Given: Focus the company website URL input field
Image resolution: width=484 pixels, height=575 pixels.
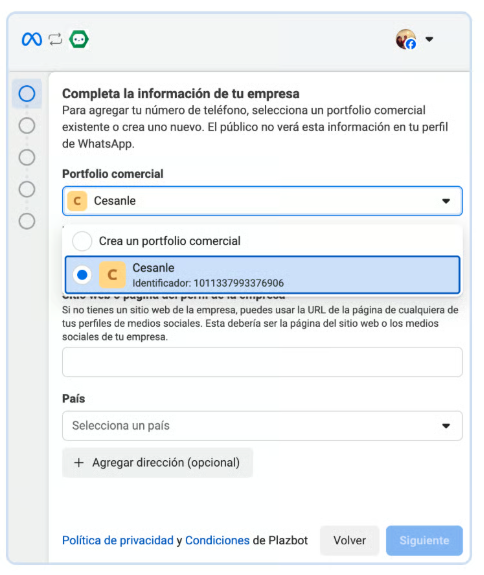Looking at the screenshot, I should [262, 362].
